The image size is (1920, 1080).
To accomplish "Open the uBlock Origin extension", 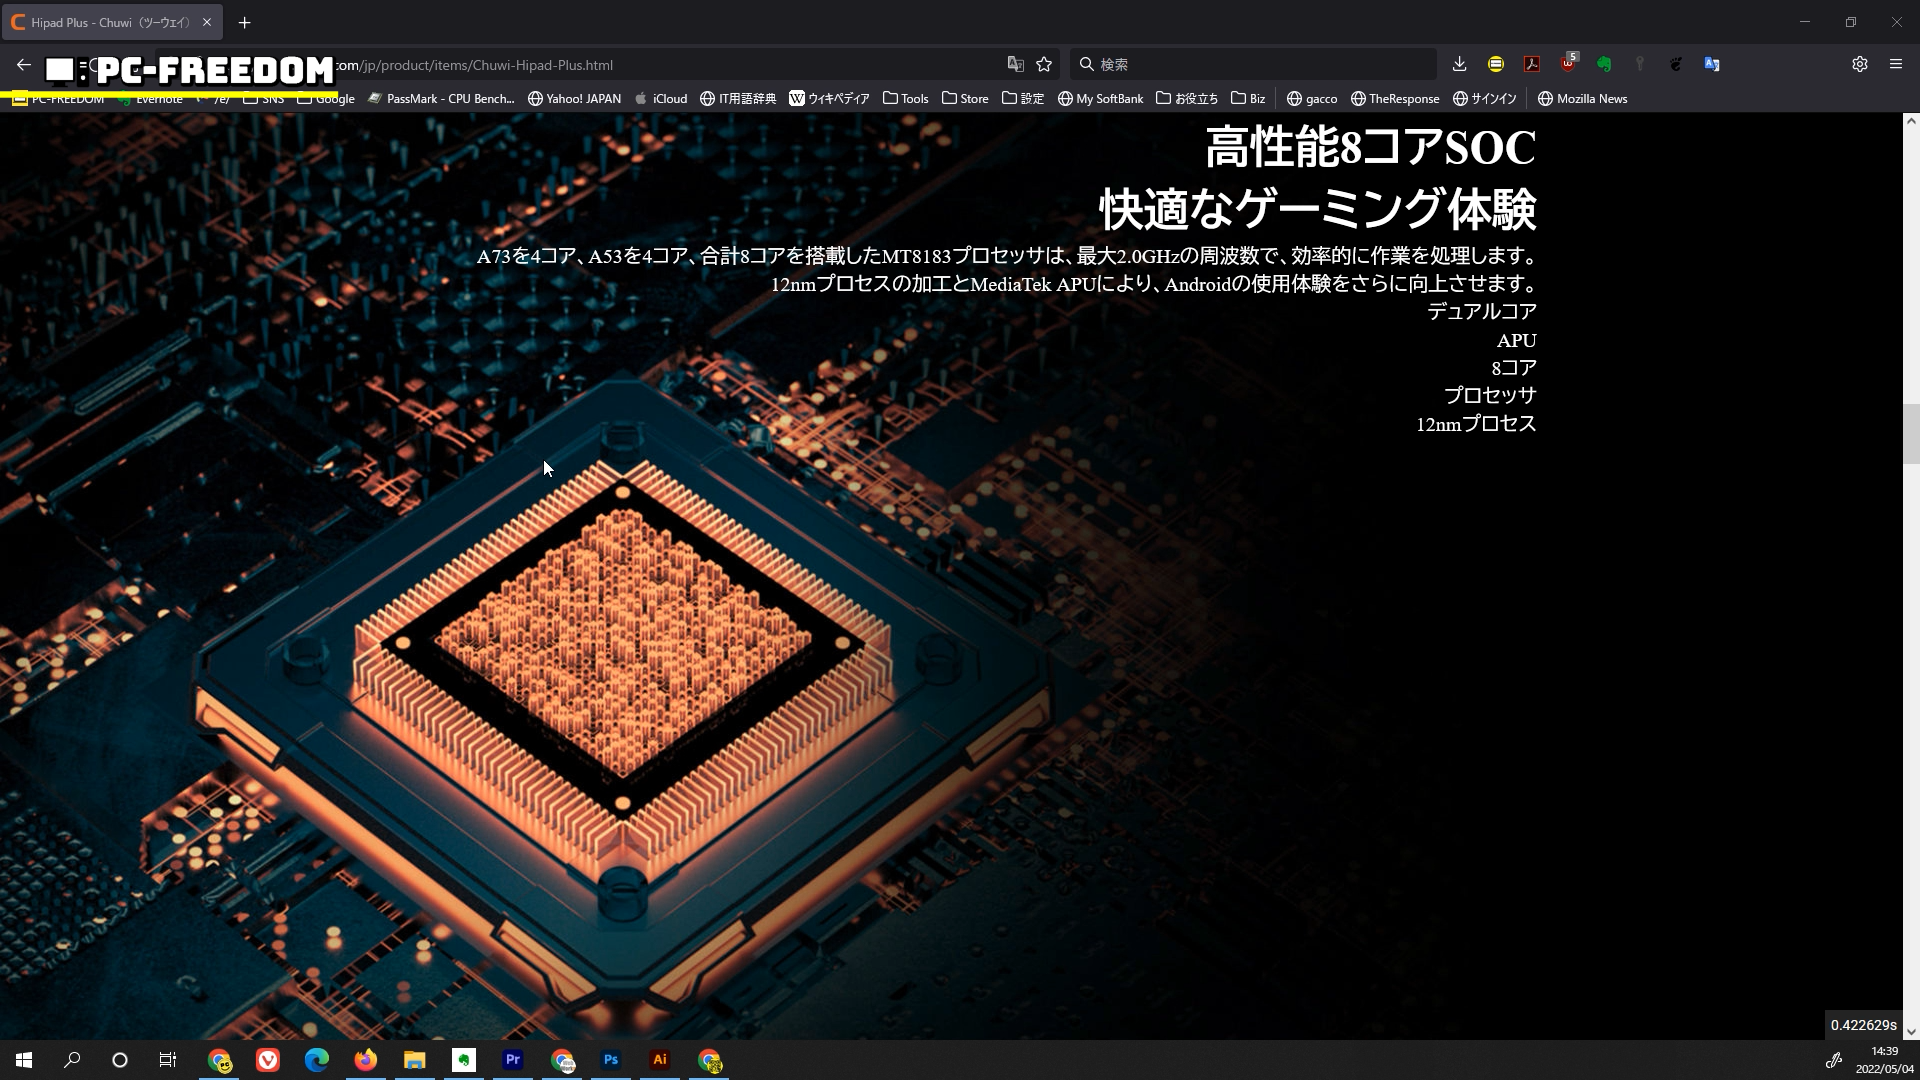I will tap(1567, 64).
